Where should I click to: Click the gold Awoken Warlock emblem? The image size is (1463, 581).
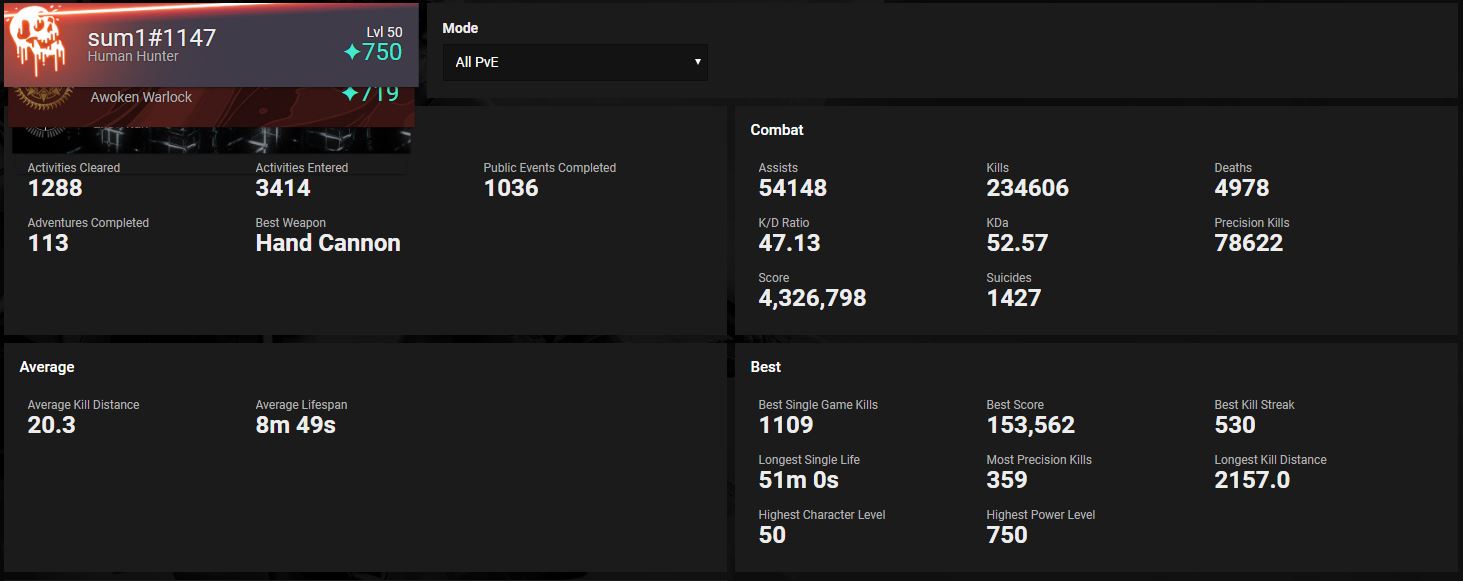click(45, 98)
